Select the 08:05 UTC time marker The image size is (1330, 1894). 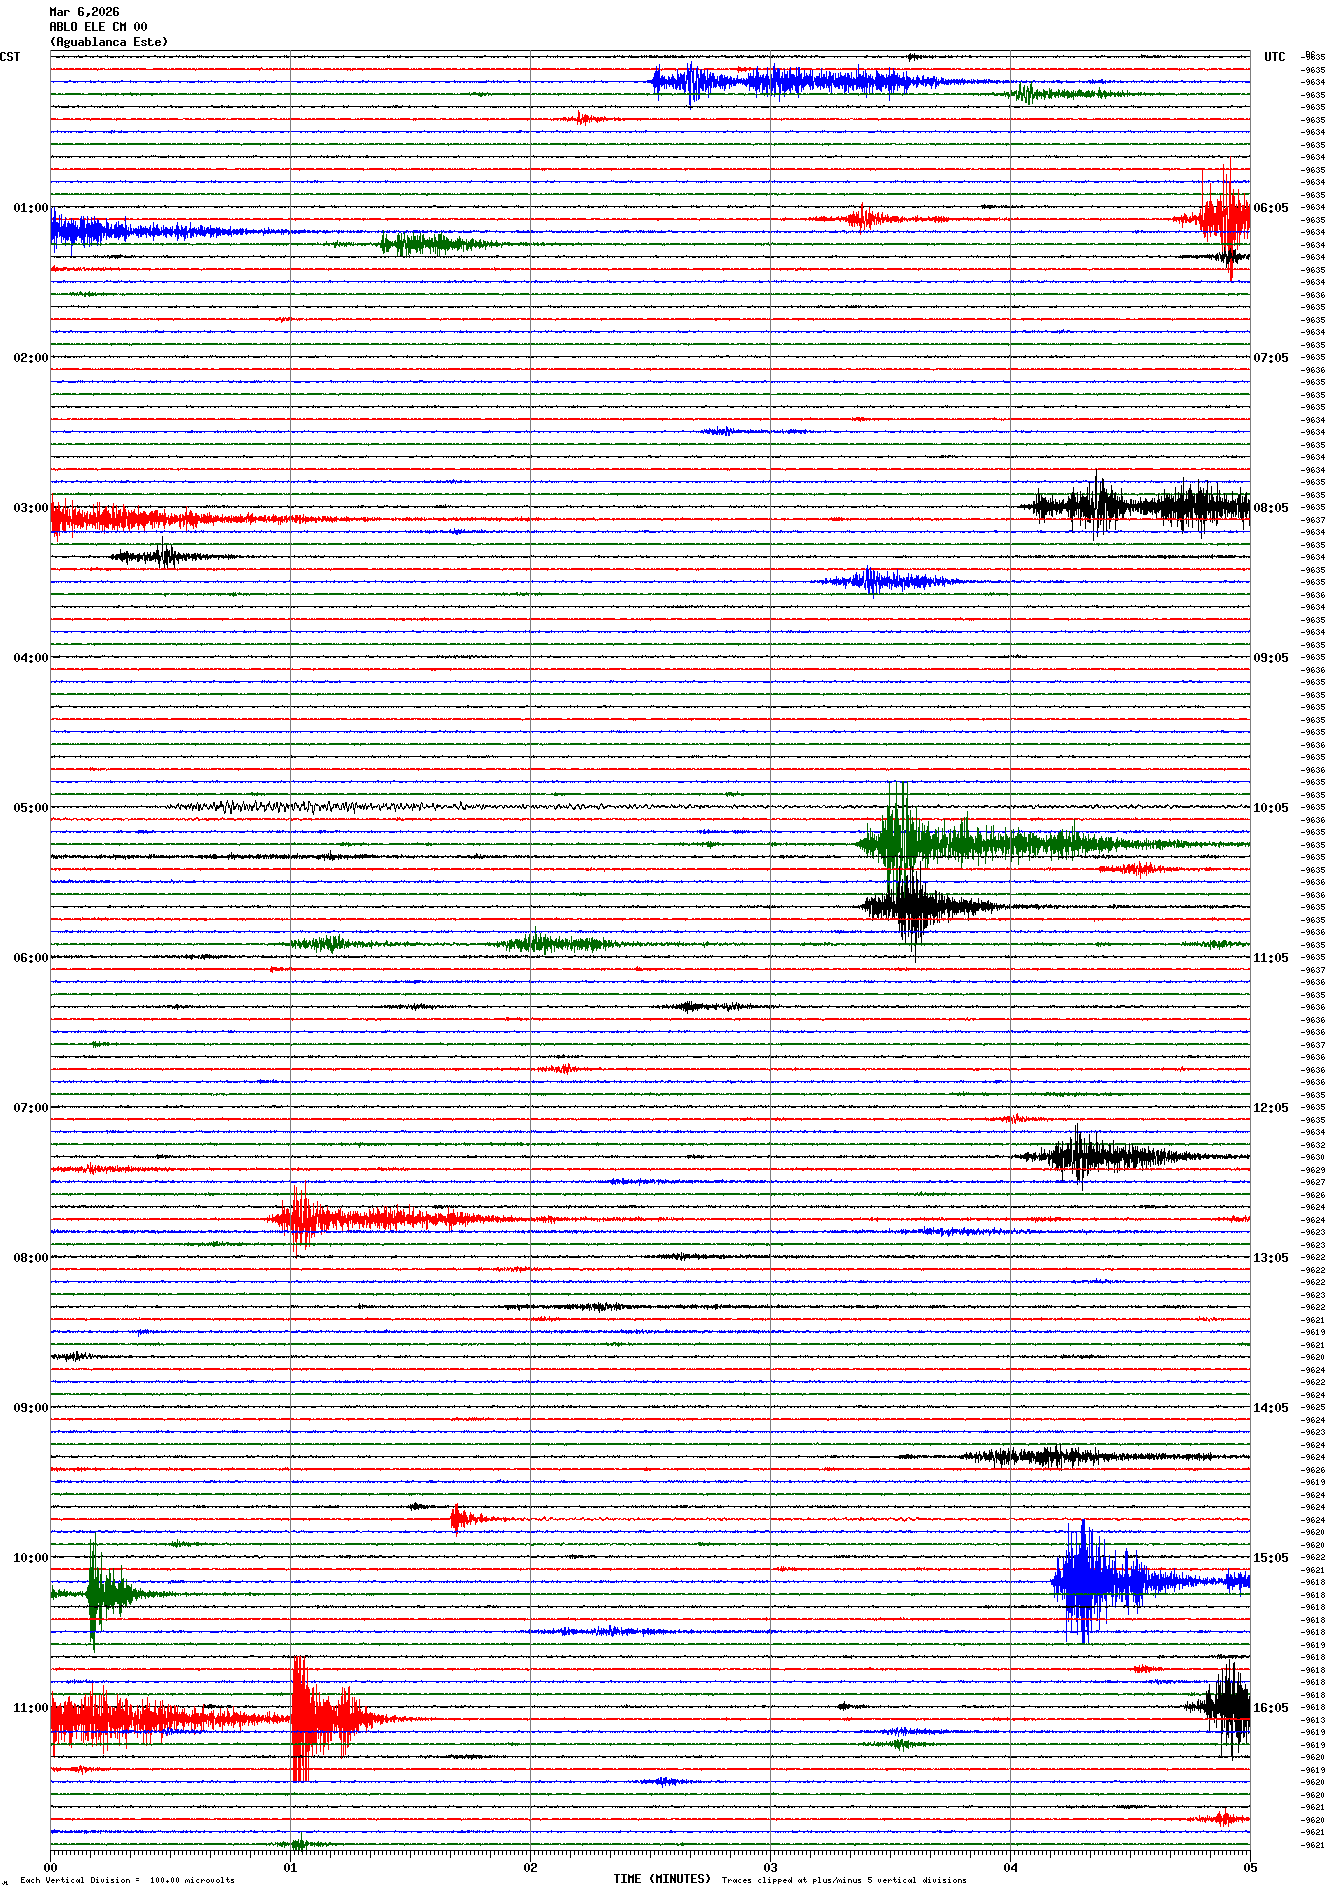[1271, 508]
